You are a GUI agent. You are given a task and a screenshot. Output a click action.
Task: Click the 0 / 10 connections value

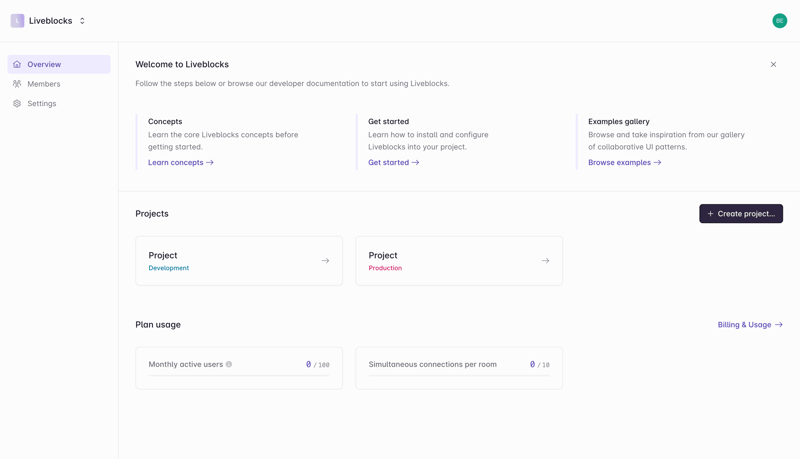coord(539,364)
